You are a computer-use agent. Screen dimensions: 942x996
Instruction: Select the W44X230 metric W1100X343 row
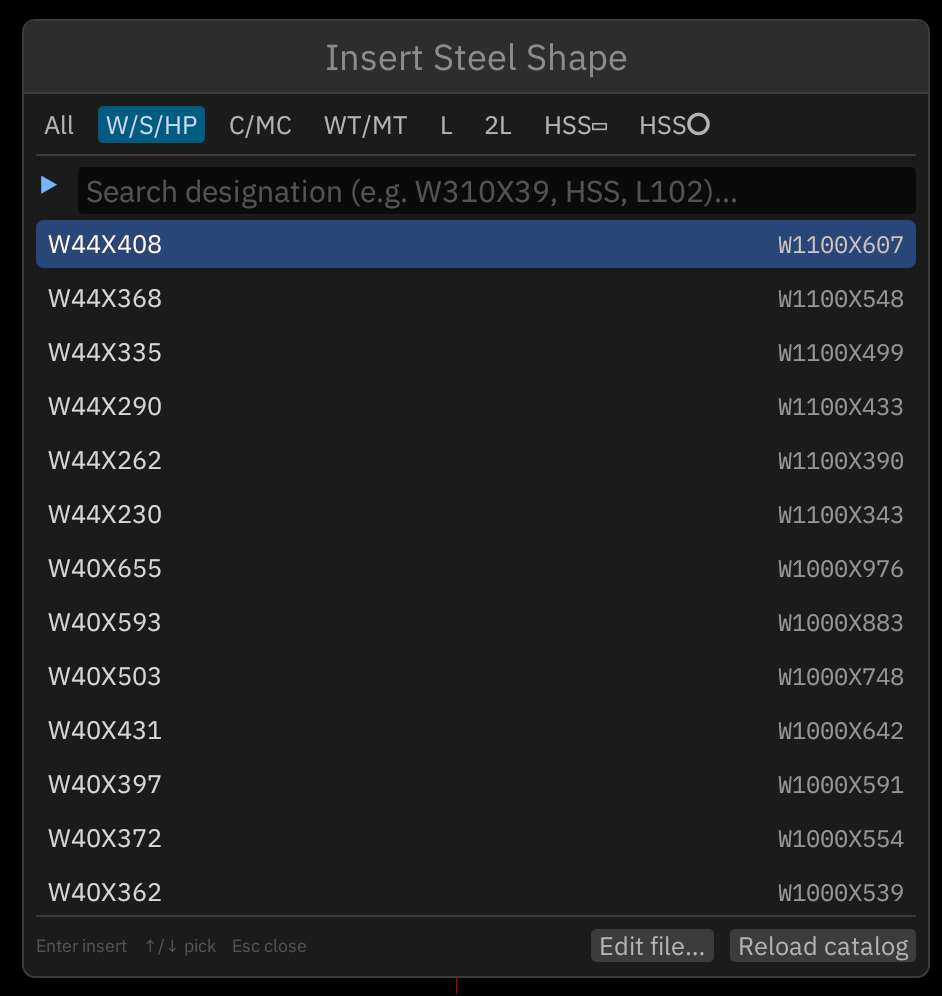point(476,514)
